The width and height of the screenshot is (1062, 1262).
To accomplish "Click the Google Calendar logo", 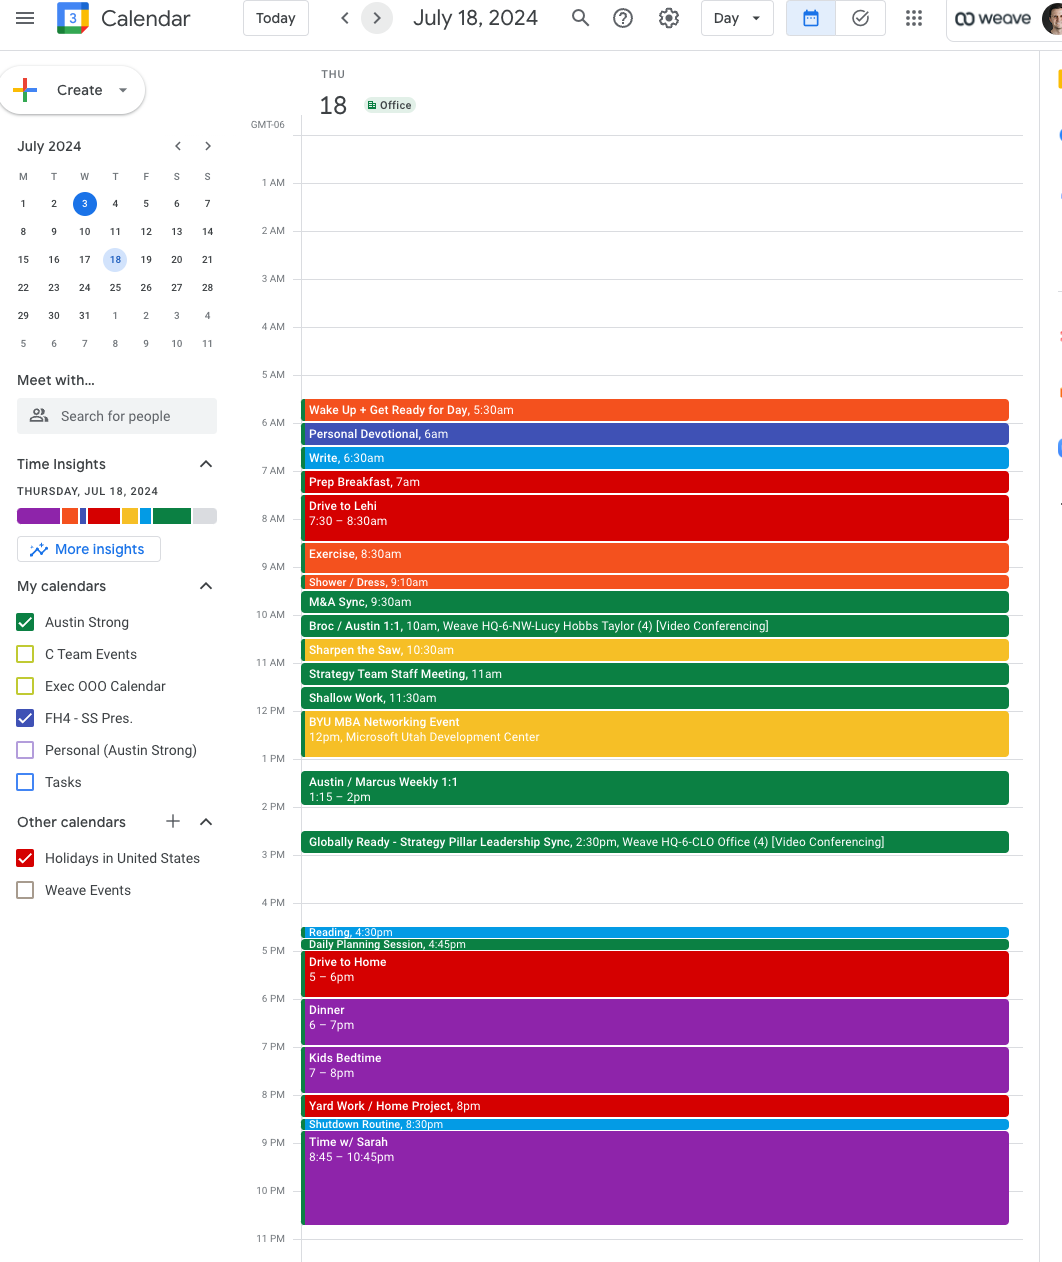I will pyautogui.click(x=73, y=18).
